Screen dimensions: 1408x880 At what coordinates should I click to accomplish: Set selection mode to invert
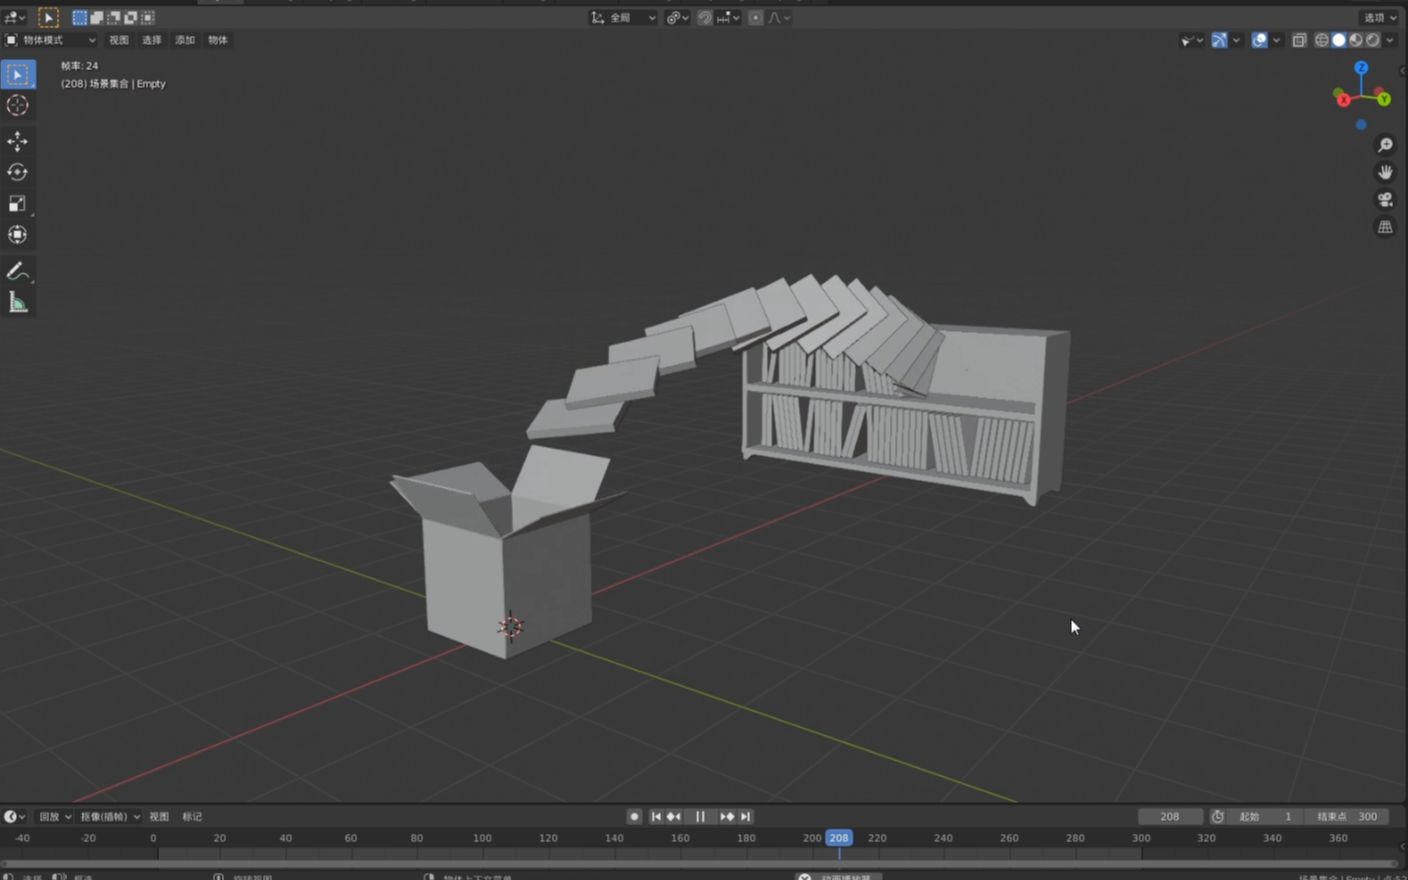tap(130, 17)
